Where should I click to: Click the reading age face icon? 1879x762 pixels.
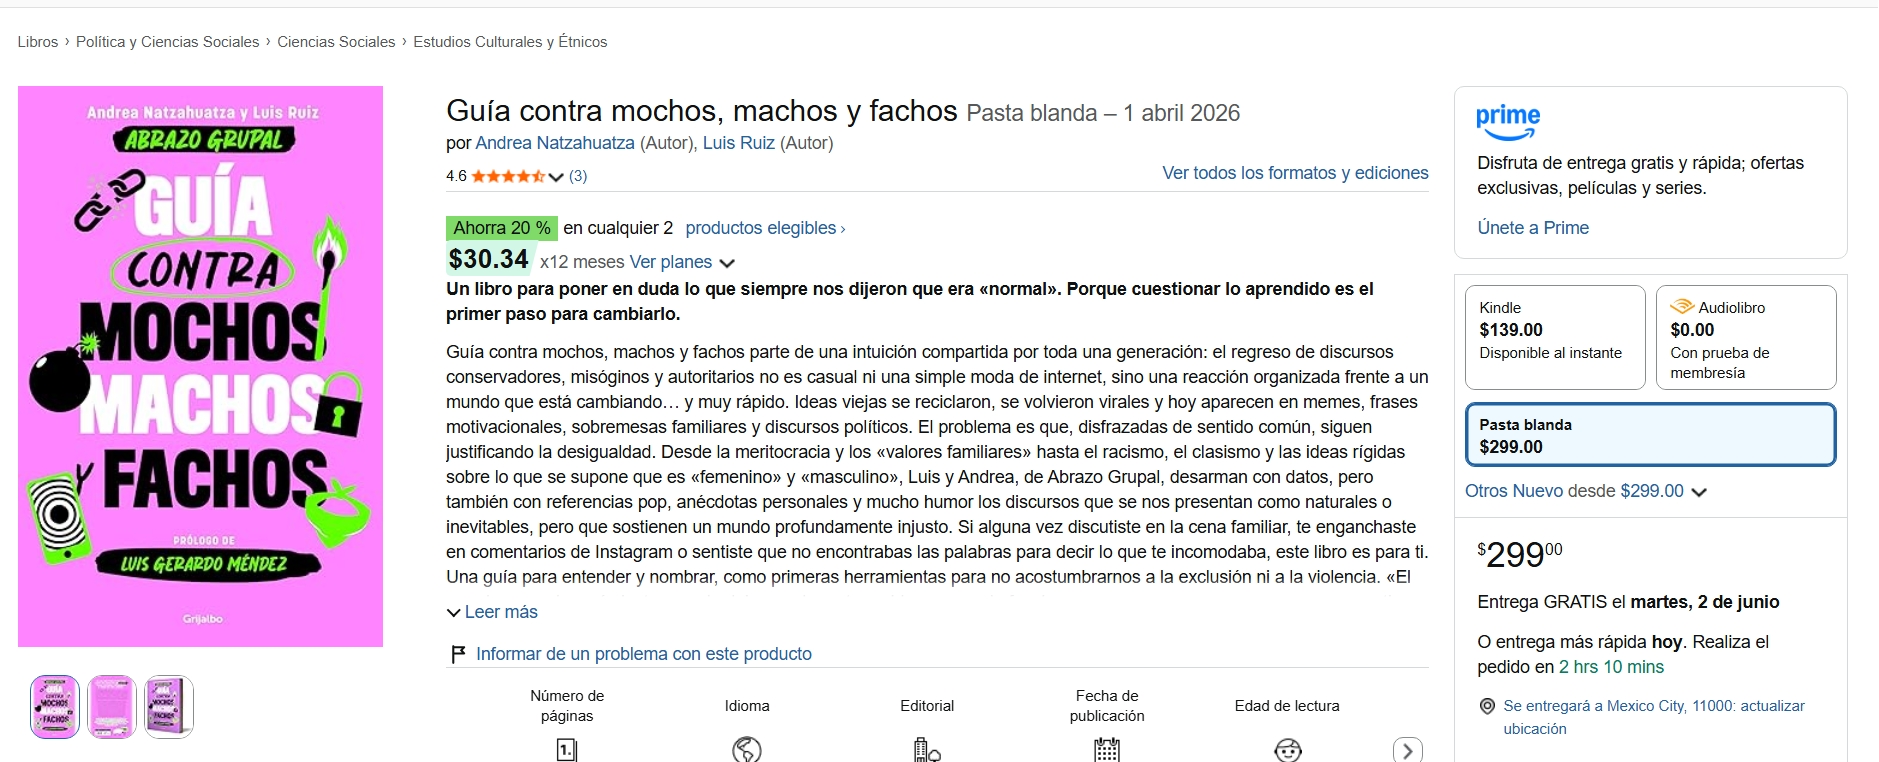1288,750
